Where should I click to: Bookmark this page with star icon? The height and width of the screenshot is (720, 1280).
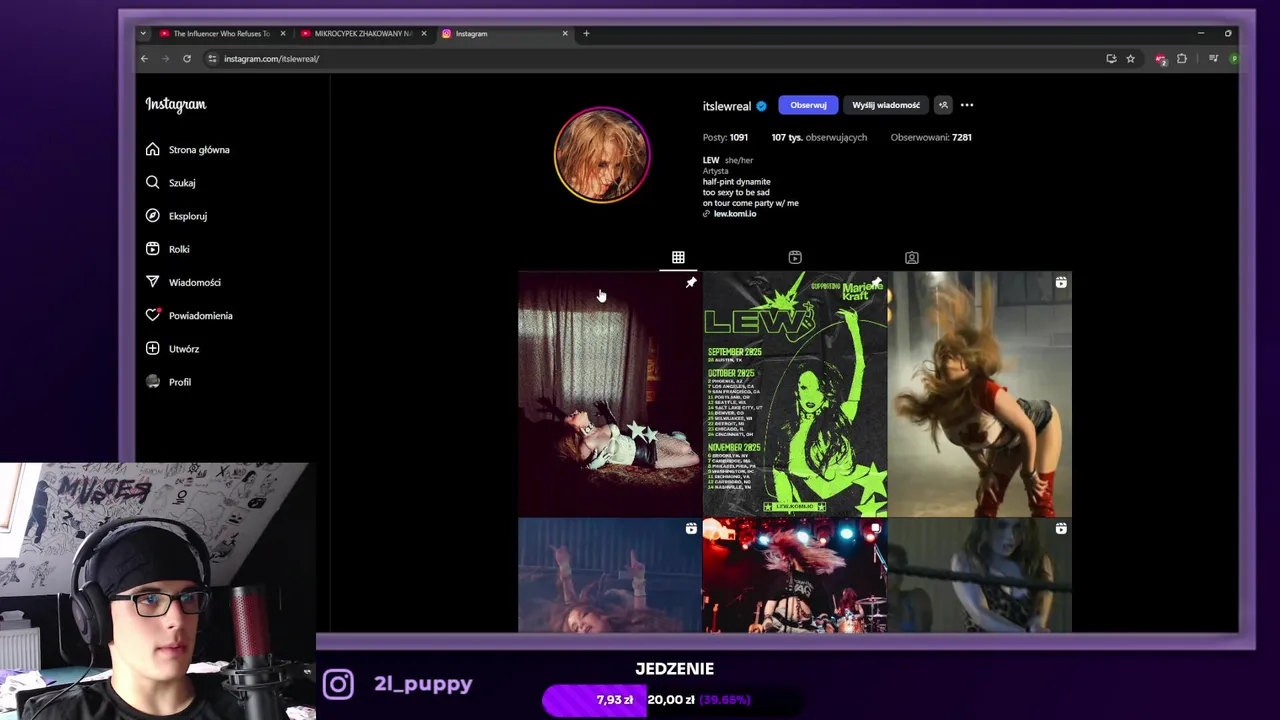(1131, 59)
